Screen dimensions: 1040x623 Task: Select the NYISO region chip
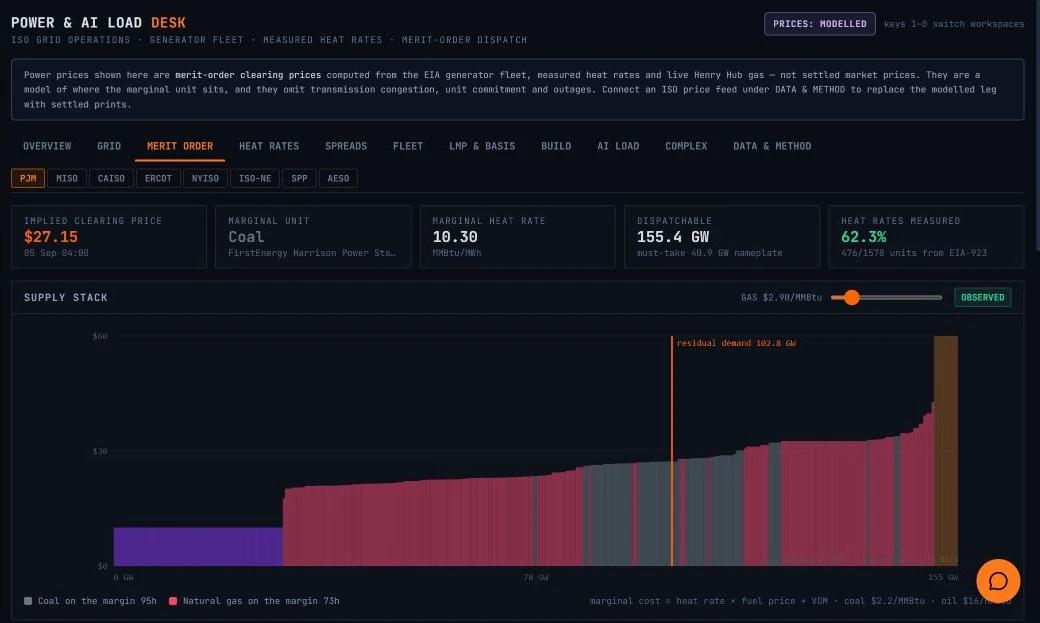205,178
